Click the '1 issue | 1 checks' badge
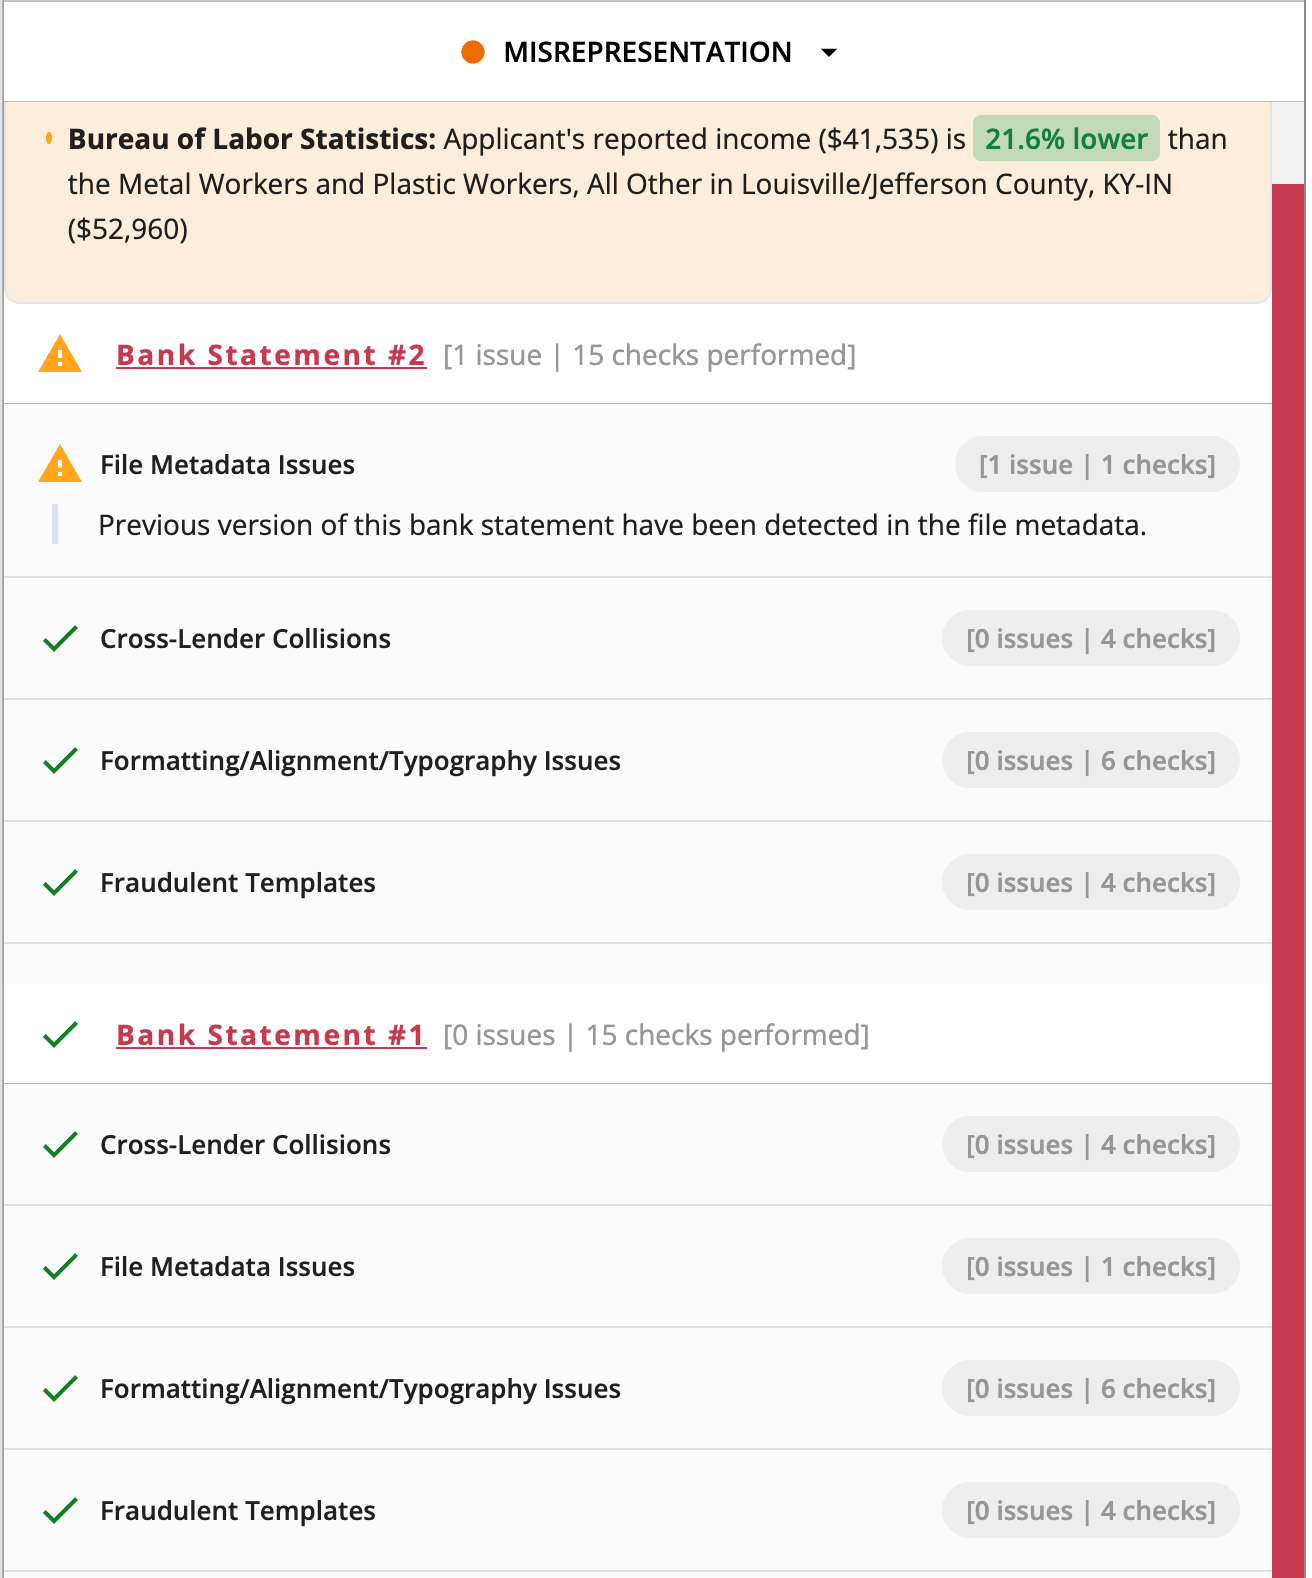The height and width of the screenshot is (1578, 1312). (1097, 465)
